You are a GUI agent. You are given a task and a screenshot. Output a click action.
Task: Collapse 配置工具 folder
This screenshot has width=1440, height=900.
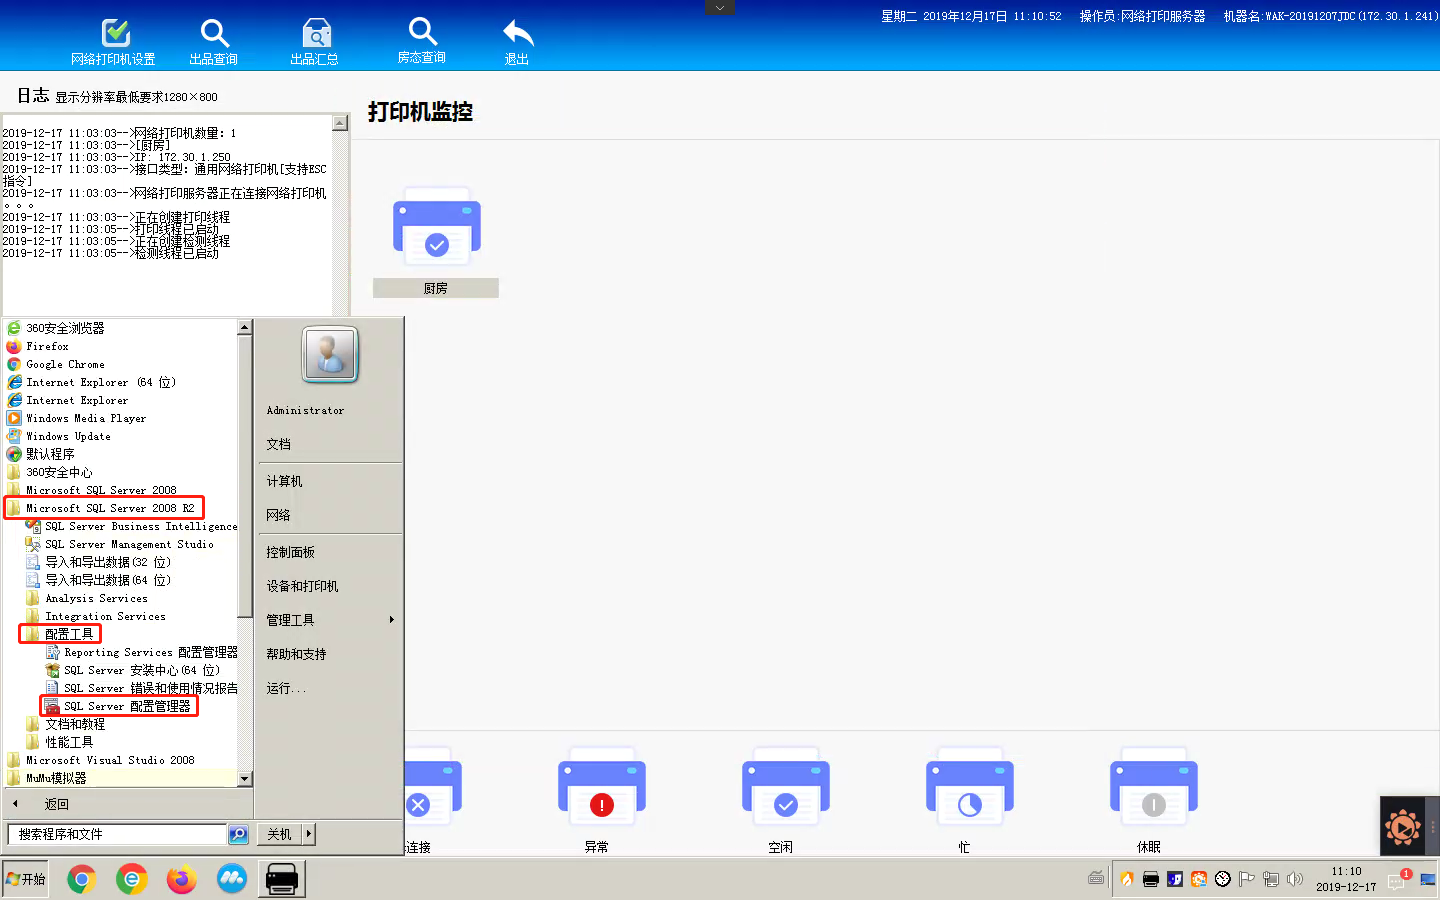[60, 634]
